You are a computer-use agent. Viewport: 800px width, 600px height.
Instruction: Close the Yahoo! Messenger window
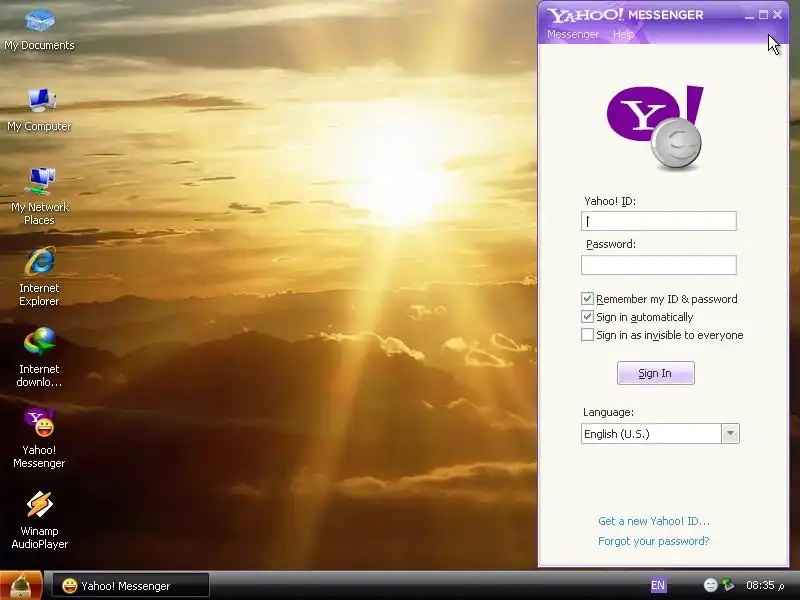[x=778, y=15]
